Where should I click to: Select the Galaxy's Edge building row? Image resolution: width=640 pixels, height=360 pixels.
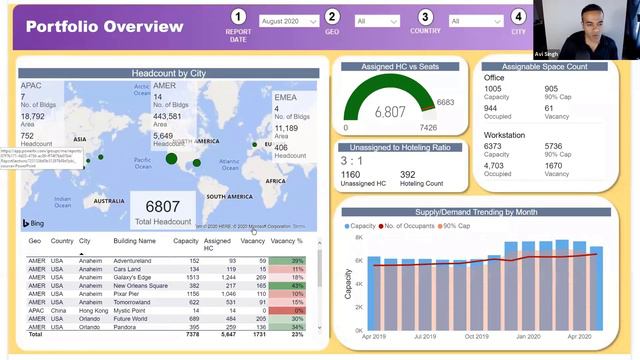166,277
